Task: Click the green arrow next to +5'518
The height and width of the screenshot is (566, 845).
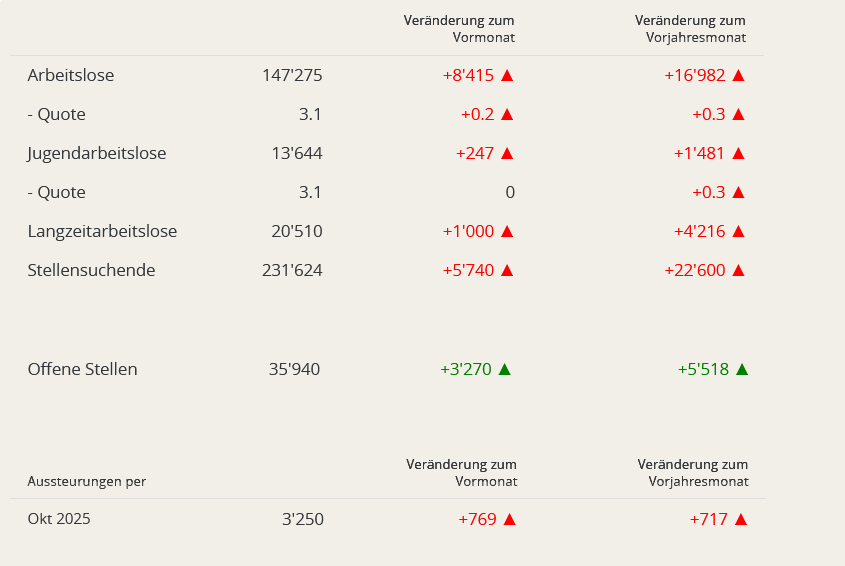Action: tap(742, 369)
